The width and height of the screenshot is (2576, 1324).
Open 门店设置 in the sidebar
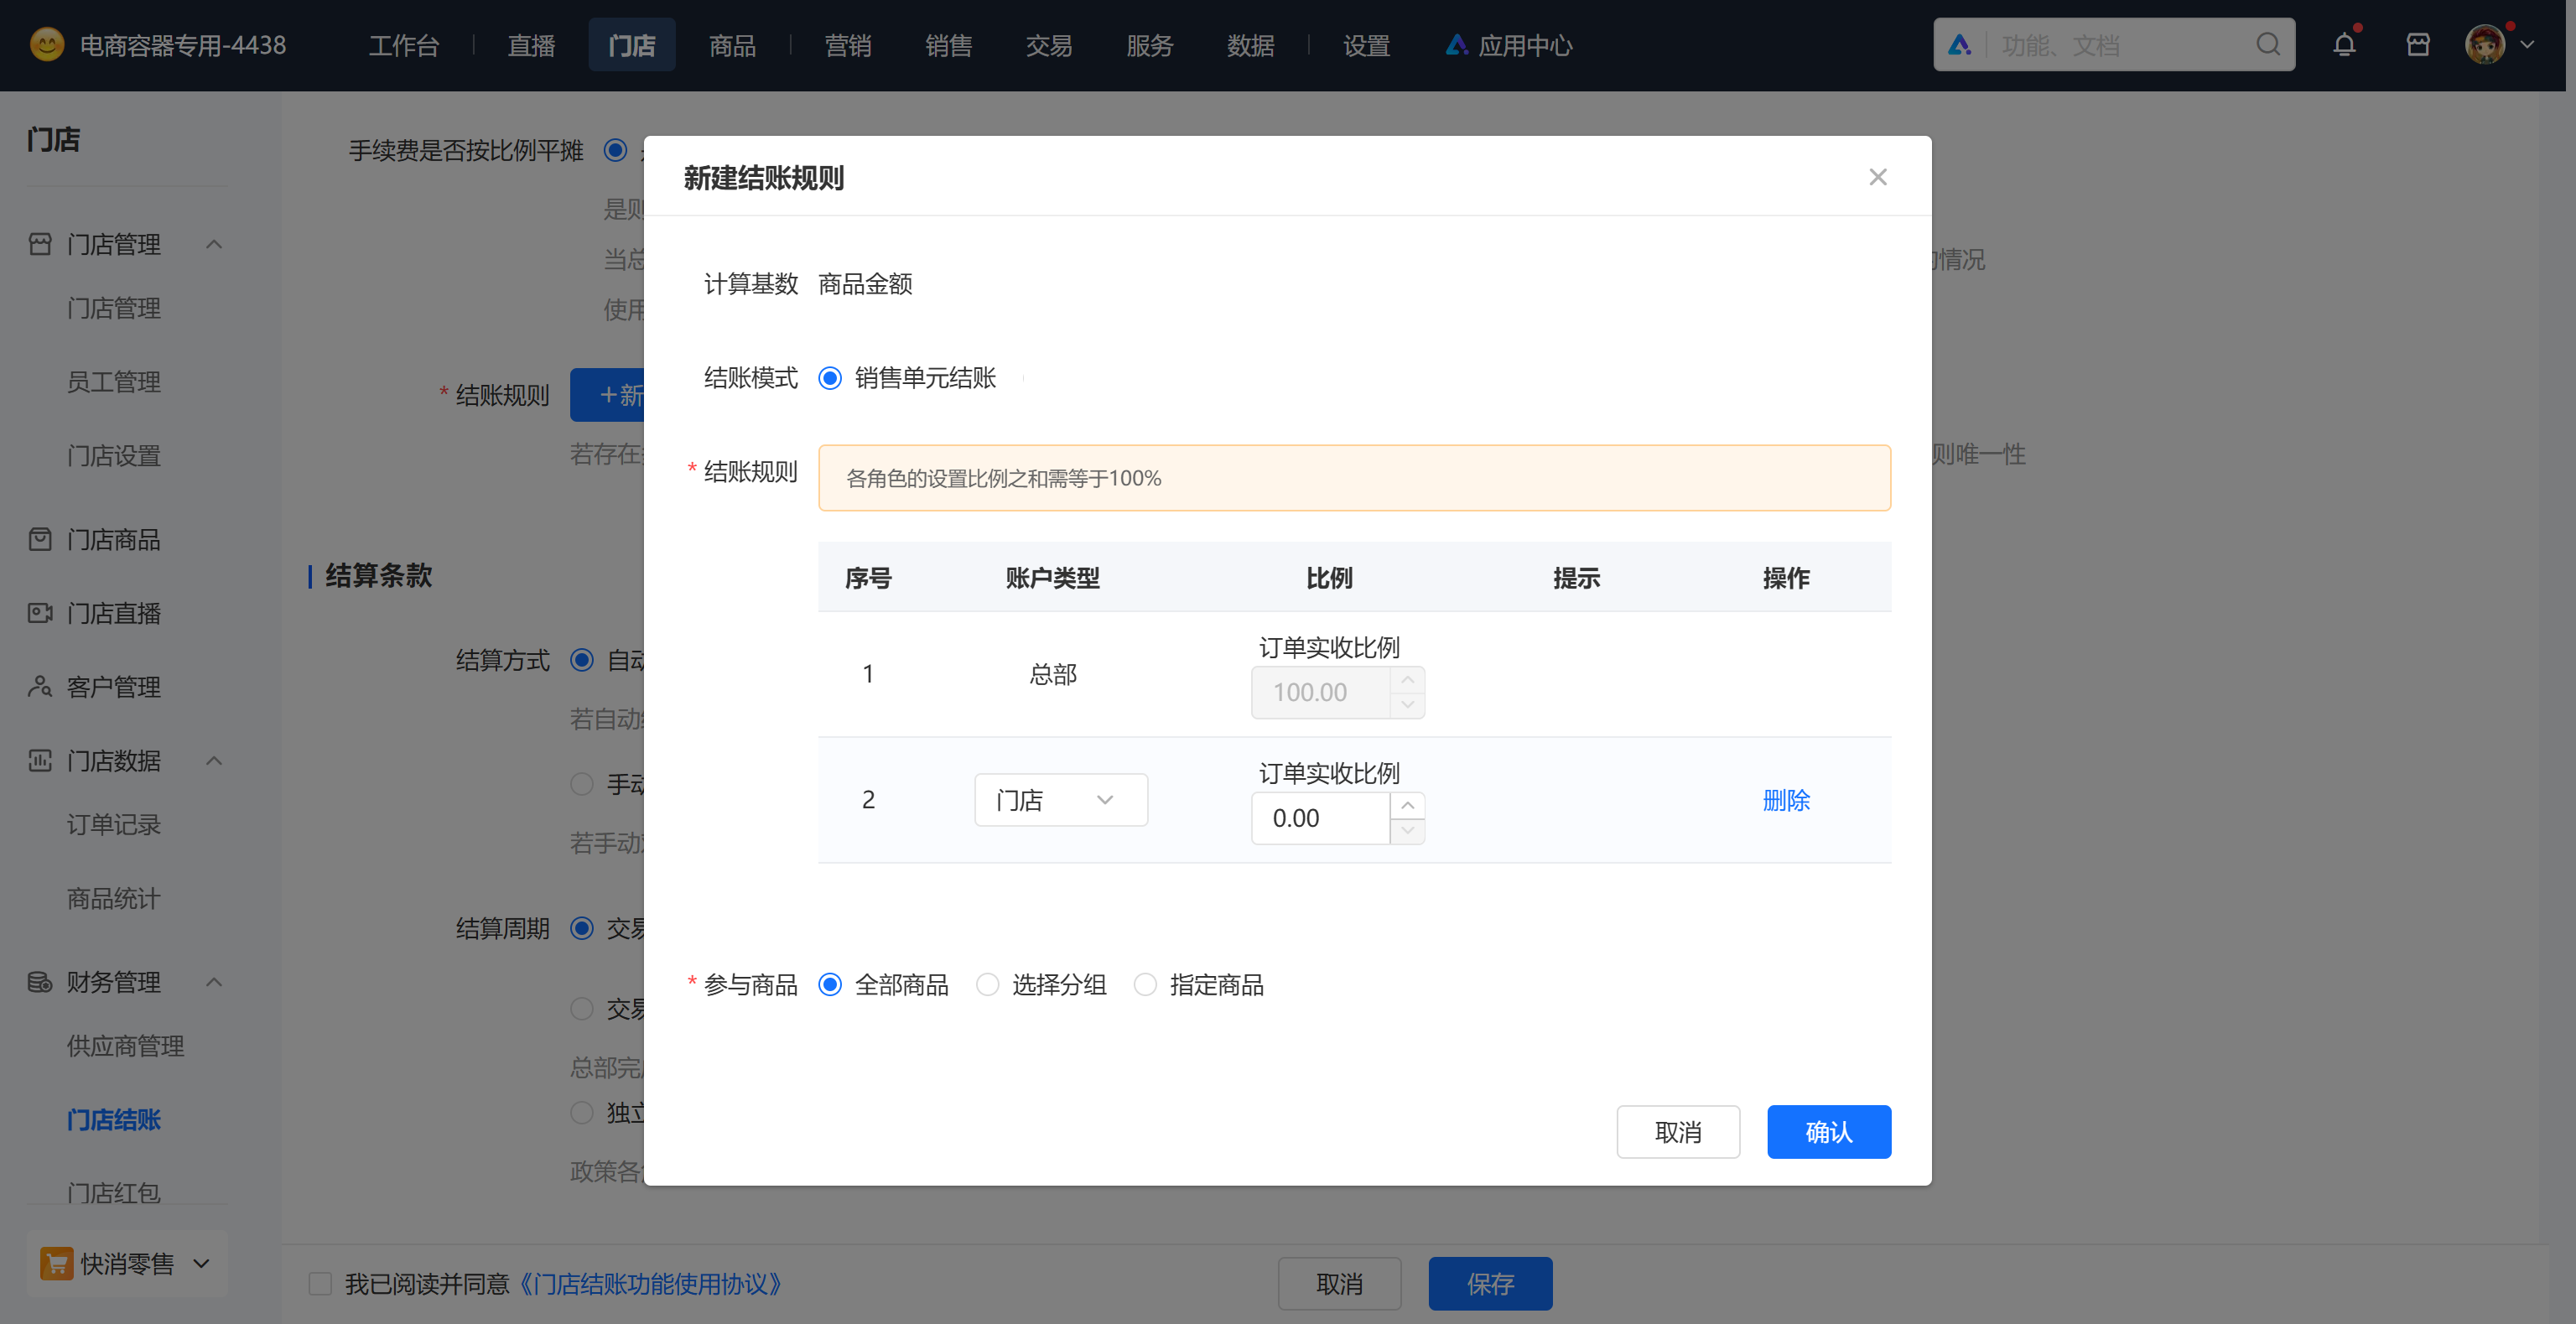point(114,456)
